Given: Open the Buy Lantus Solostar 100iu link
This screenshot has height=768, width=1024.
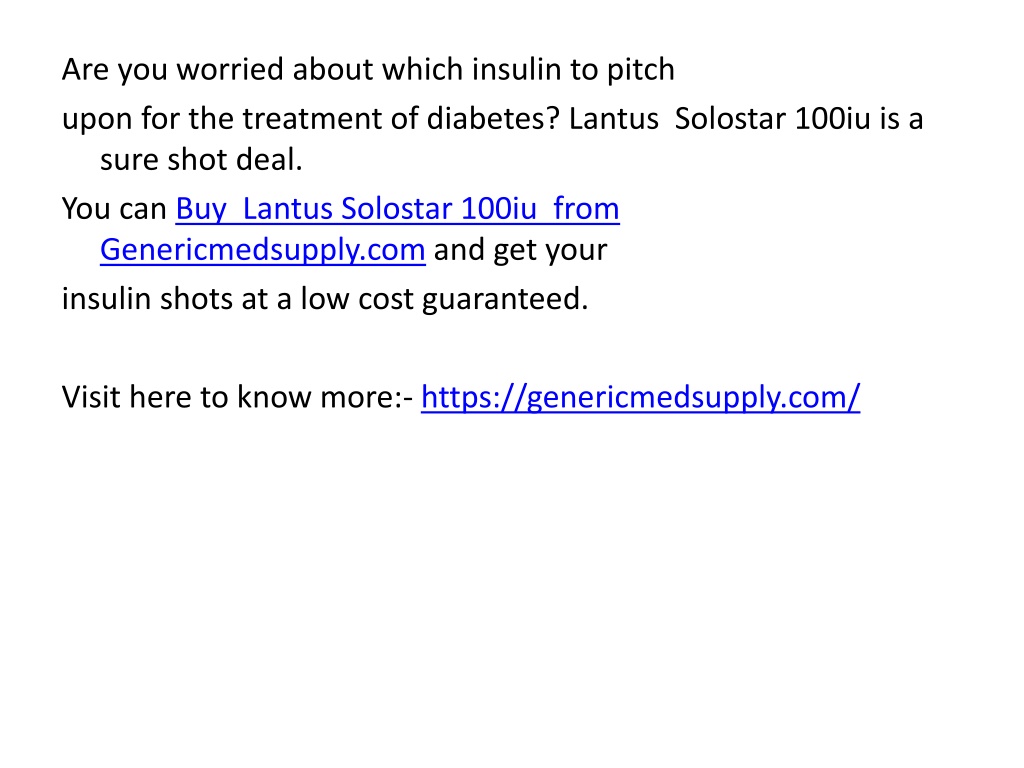Looking at the screenshot, I should coord(397,209).
